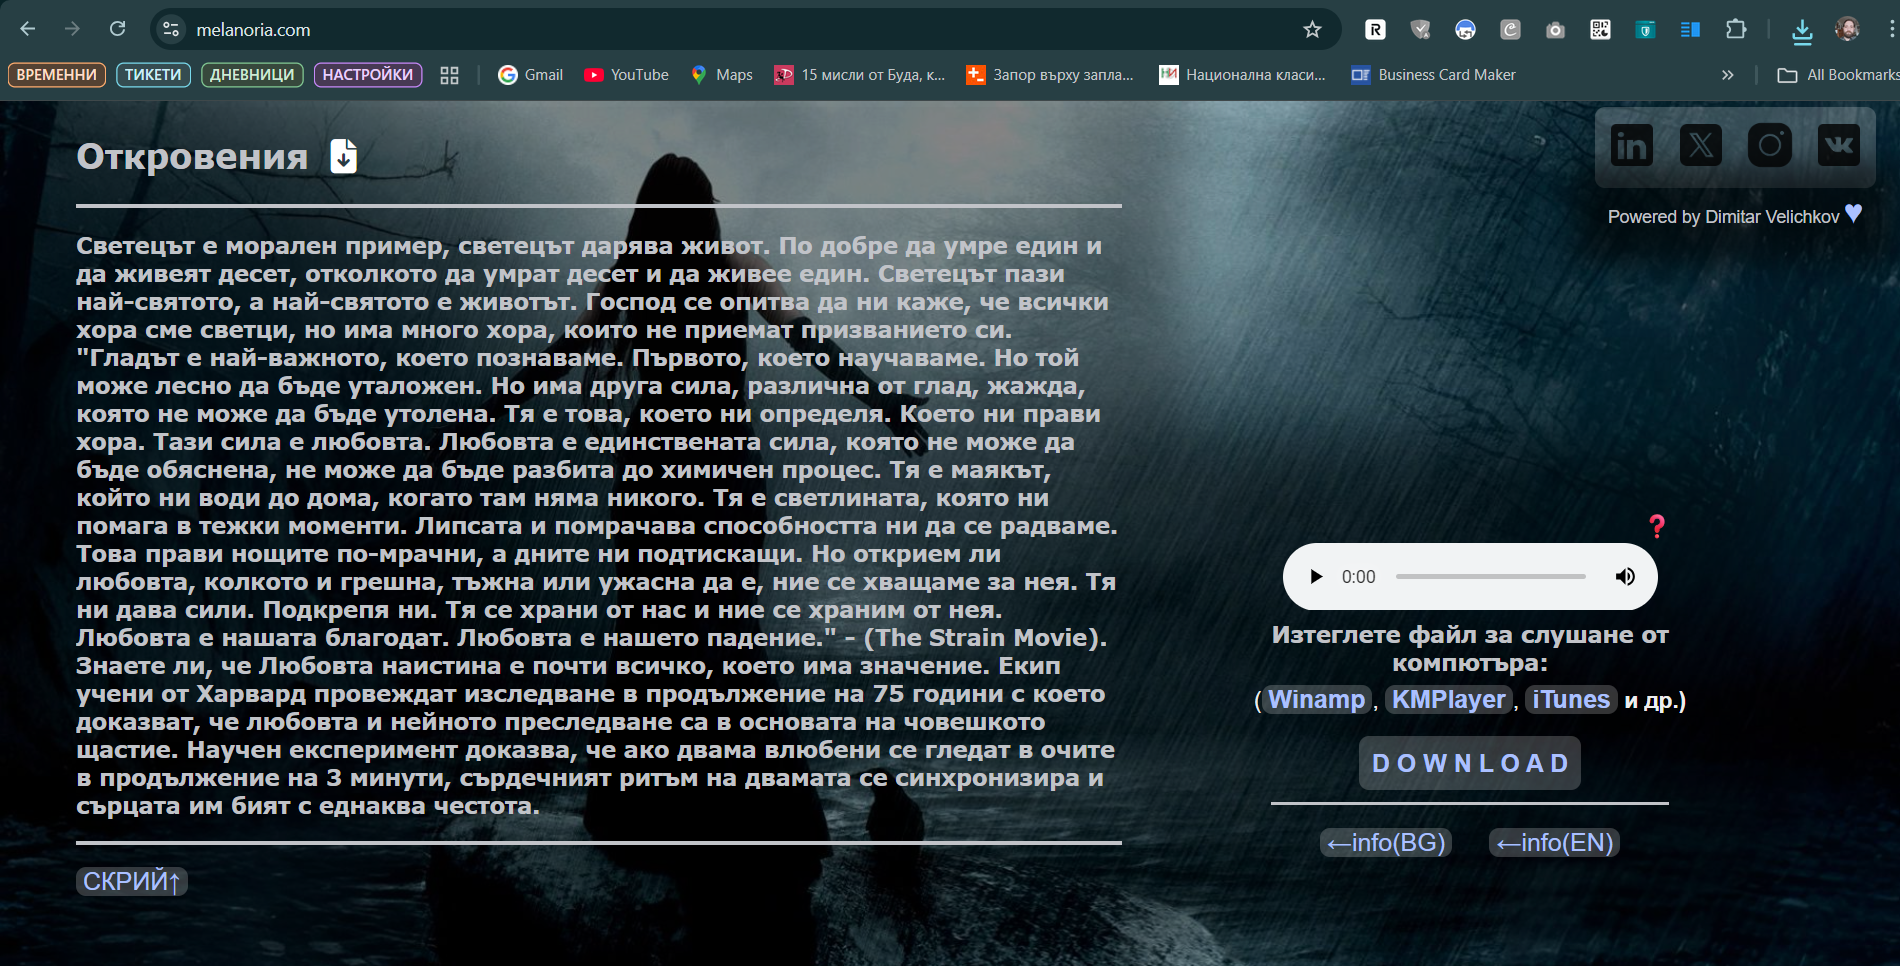
Task: Bookmark this page with the star icon
Action: pos(1312,30)
